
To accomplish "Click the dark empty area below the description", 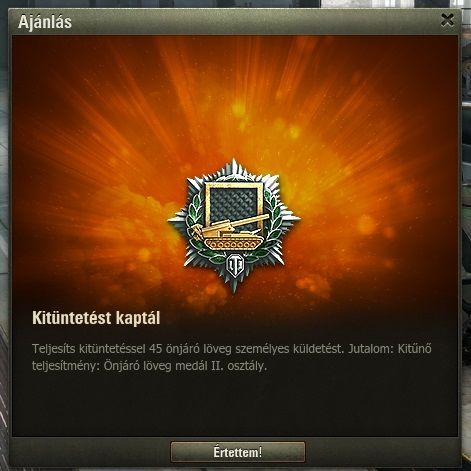I will coord(235,405).
